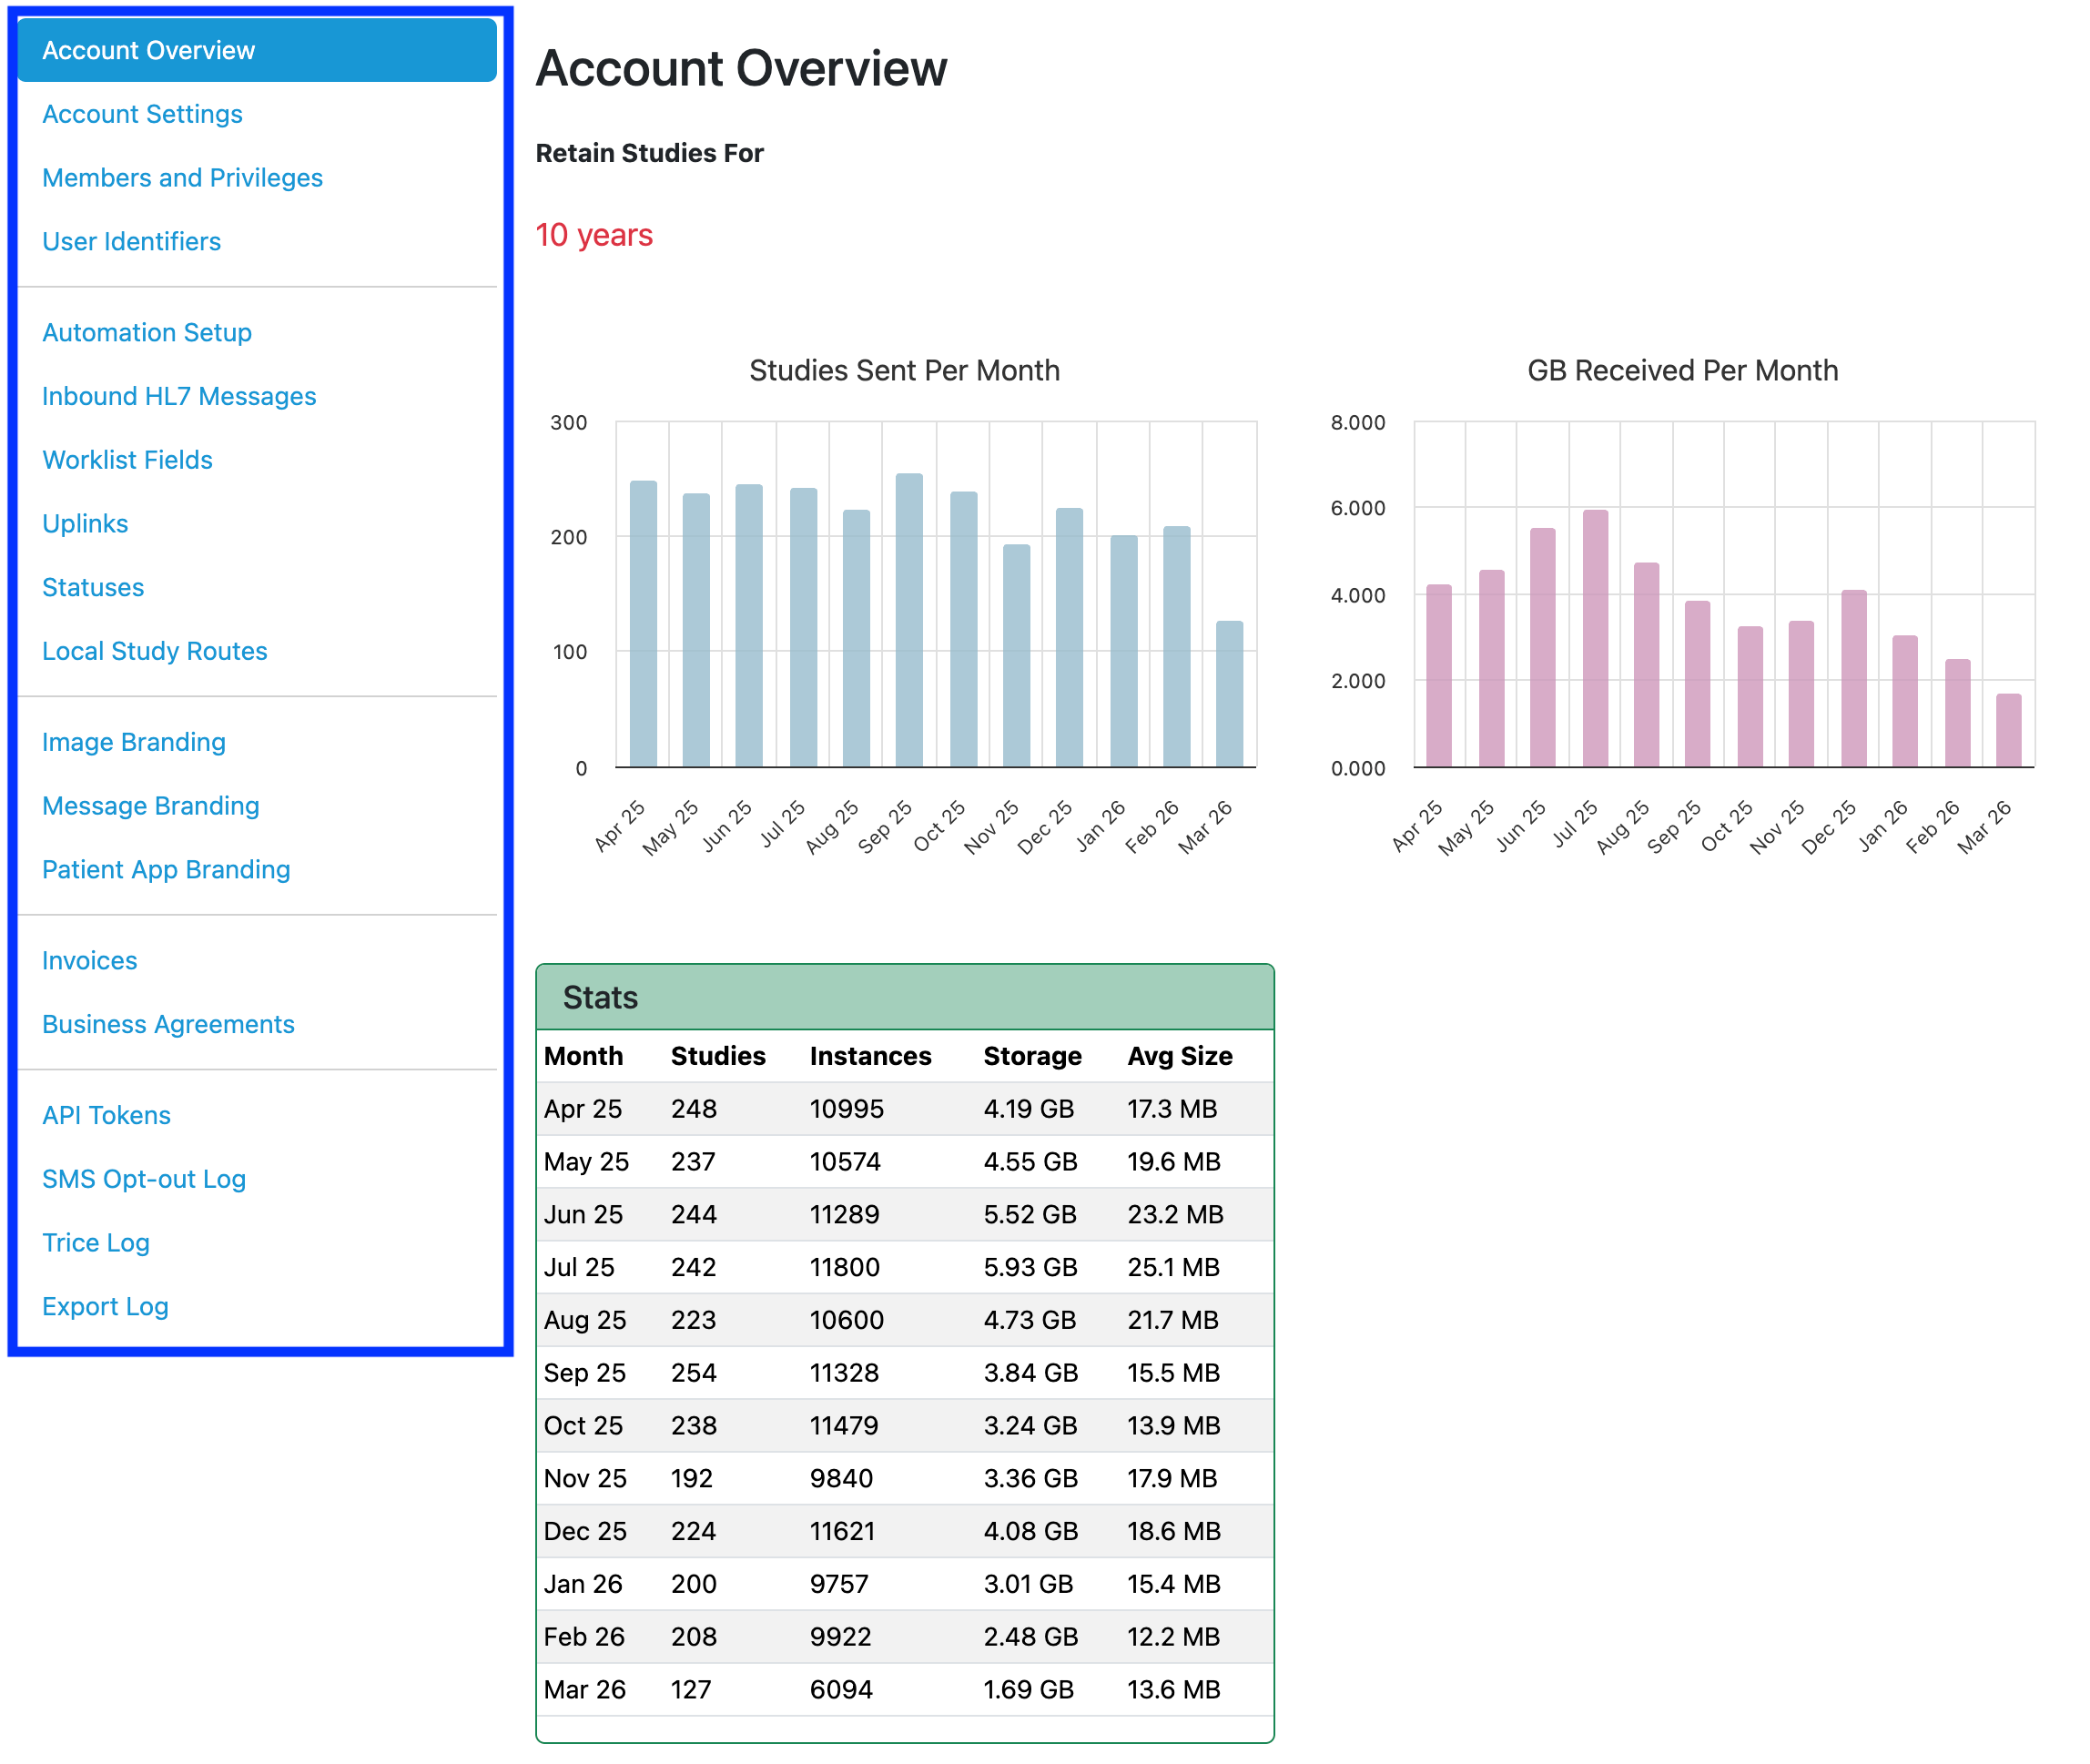Open Business Agreements

point(168,1024)
